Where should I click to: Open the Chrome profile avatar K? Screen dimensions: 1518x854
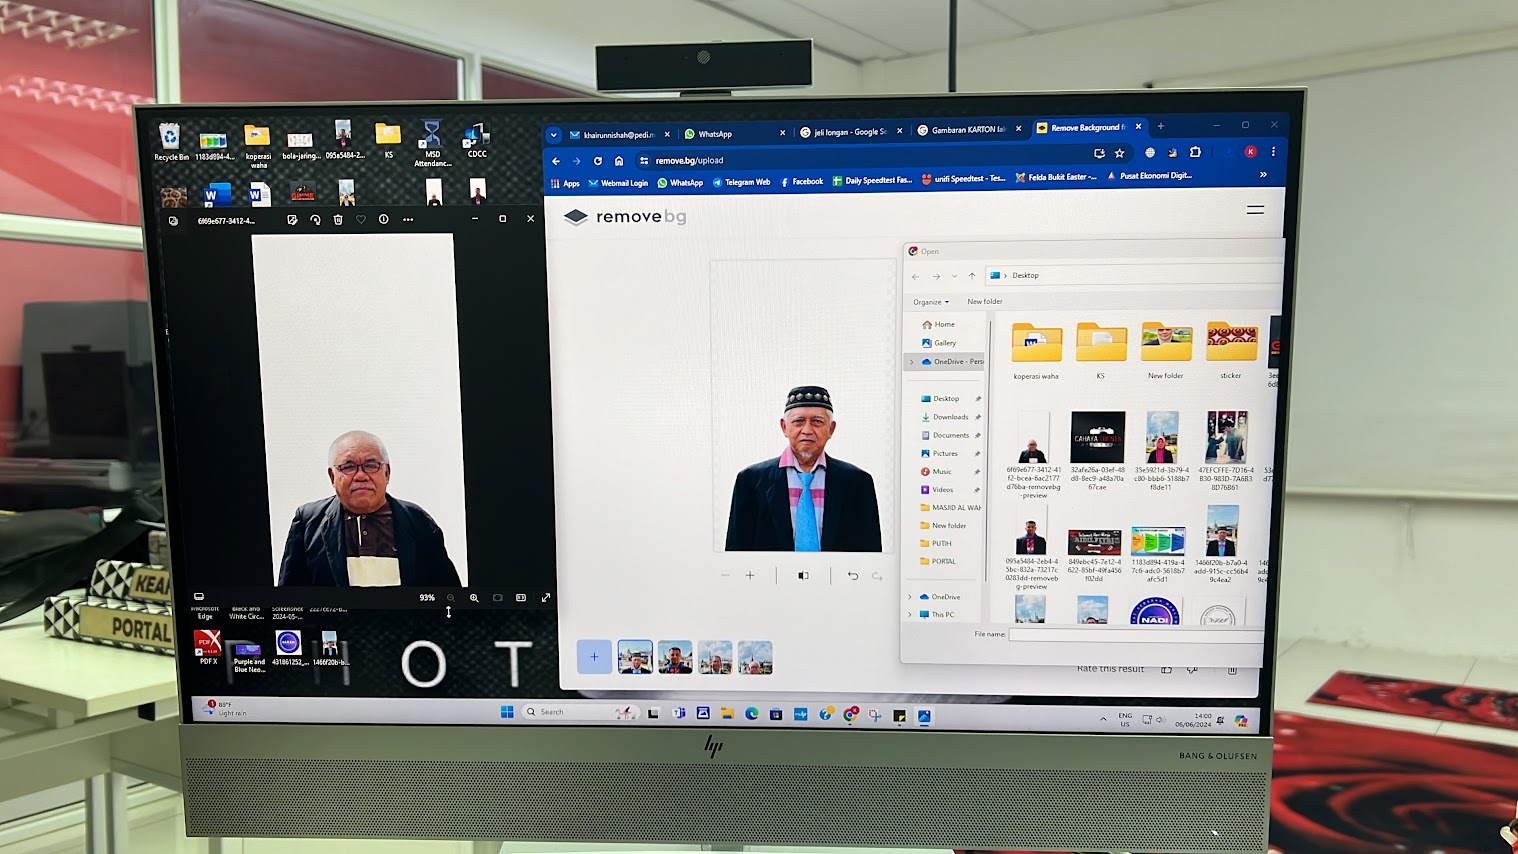point(1250,152)
